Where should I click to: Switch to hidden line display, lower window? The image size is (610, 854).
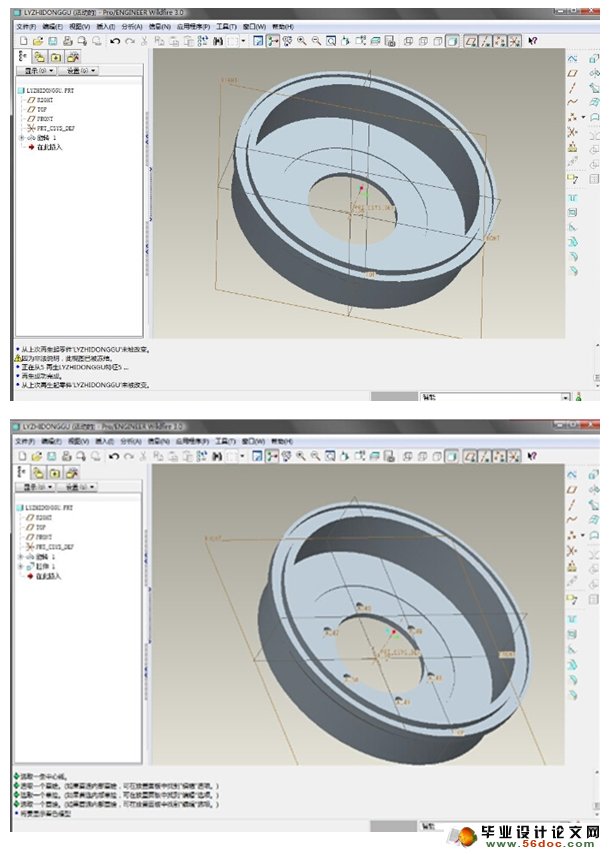(422, 456)
